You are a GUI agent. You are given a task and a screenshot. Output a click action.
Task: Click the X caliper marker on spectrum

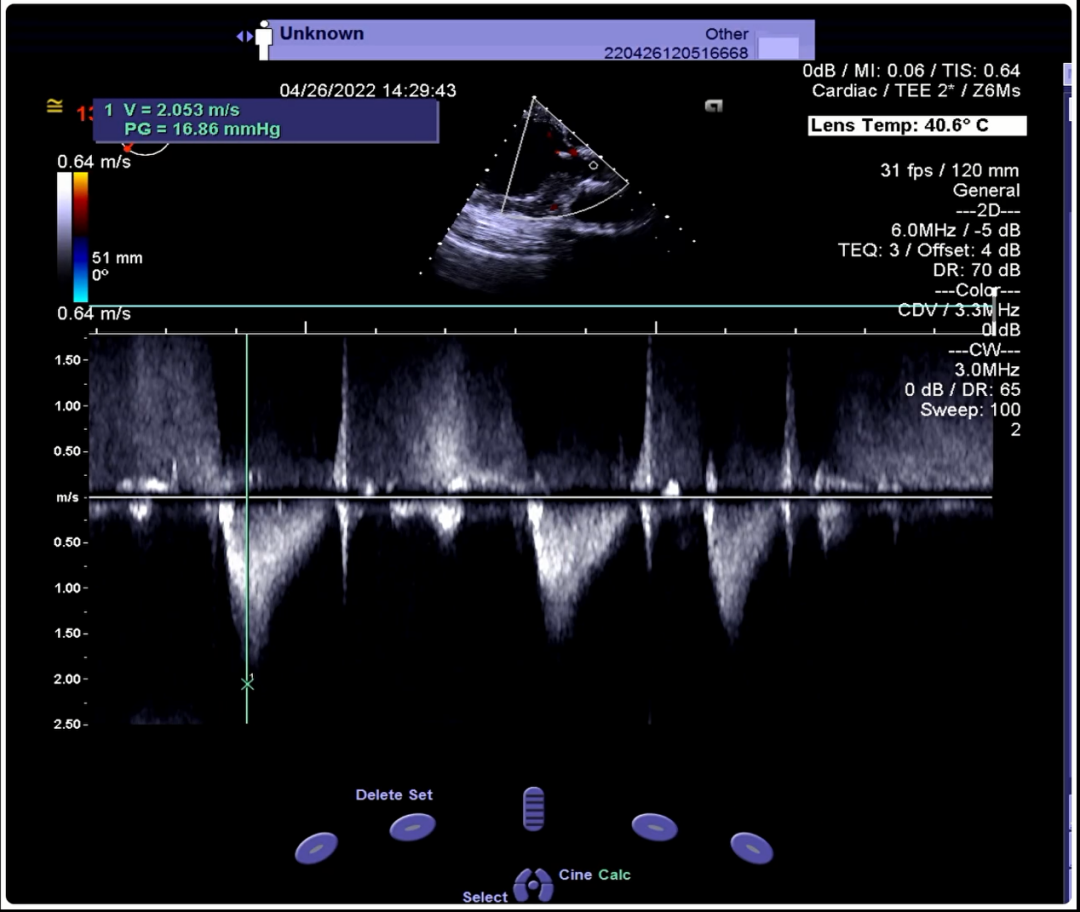[x=247, y=684]
